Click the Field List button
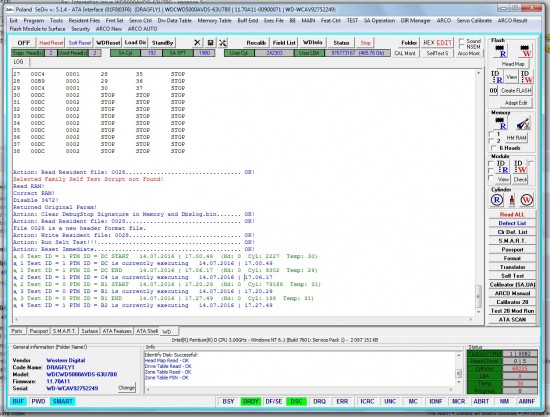550x417 pixels. tap(284, 43)
